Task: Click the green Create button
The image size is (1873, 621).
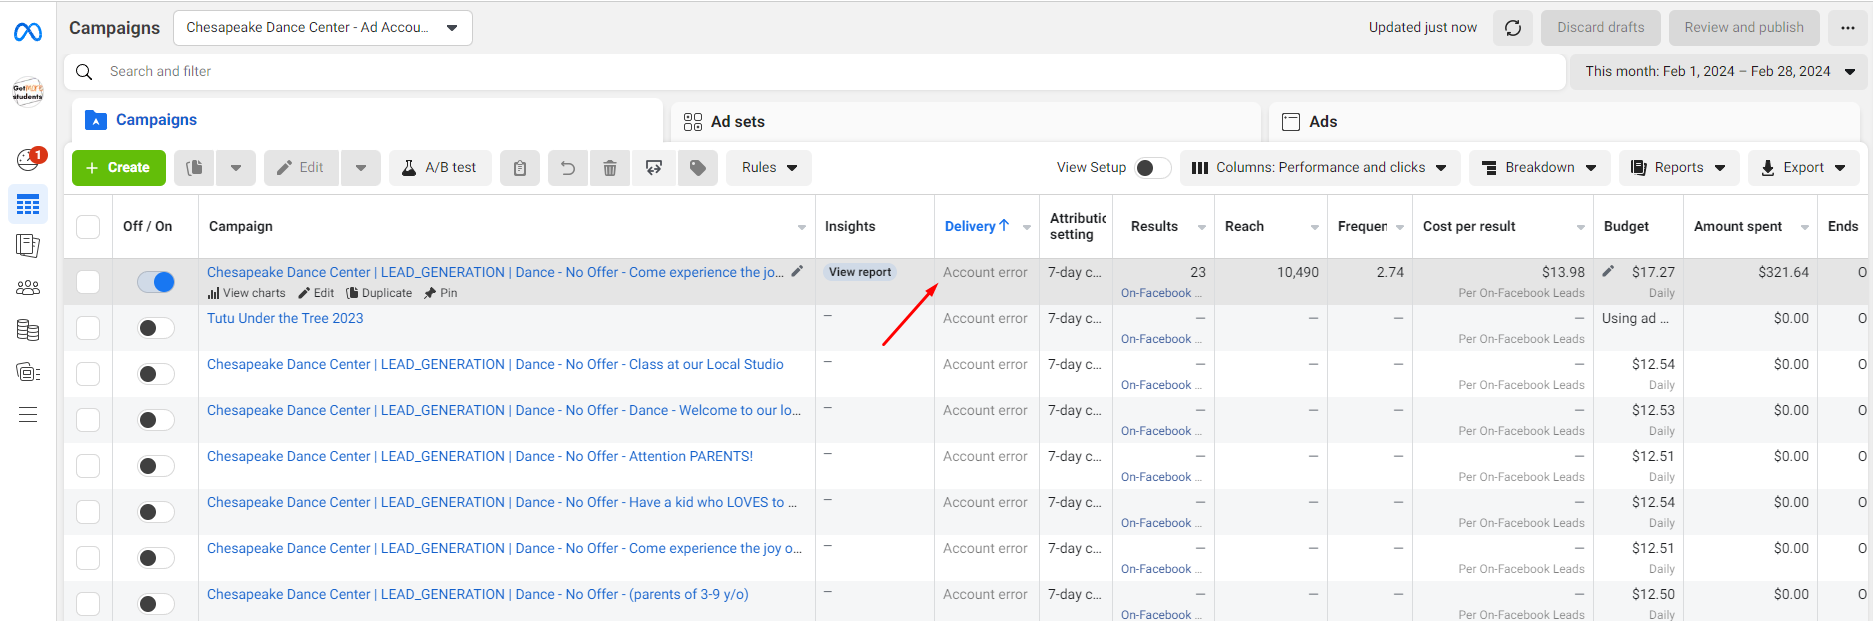Action: [x=118, y=168]
